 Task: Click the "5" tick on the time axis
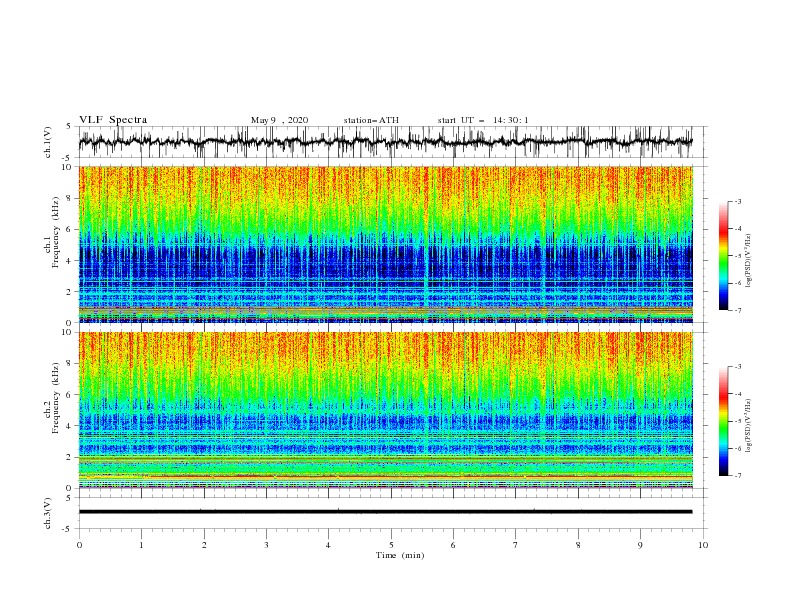[x=391, y=545]
